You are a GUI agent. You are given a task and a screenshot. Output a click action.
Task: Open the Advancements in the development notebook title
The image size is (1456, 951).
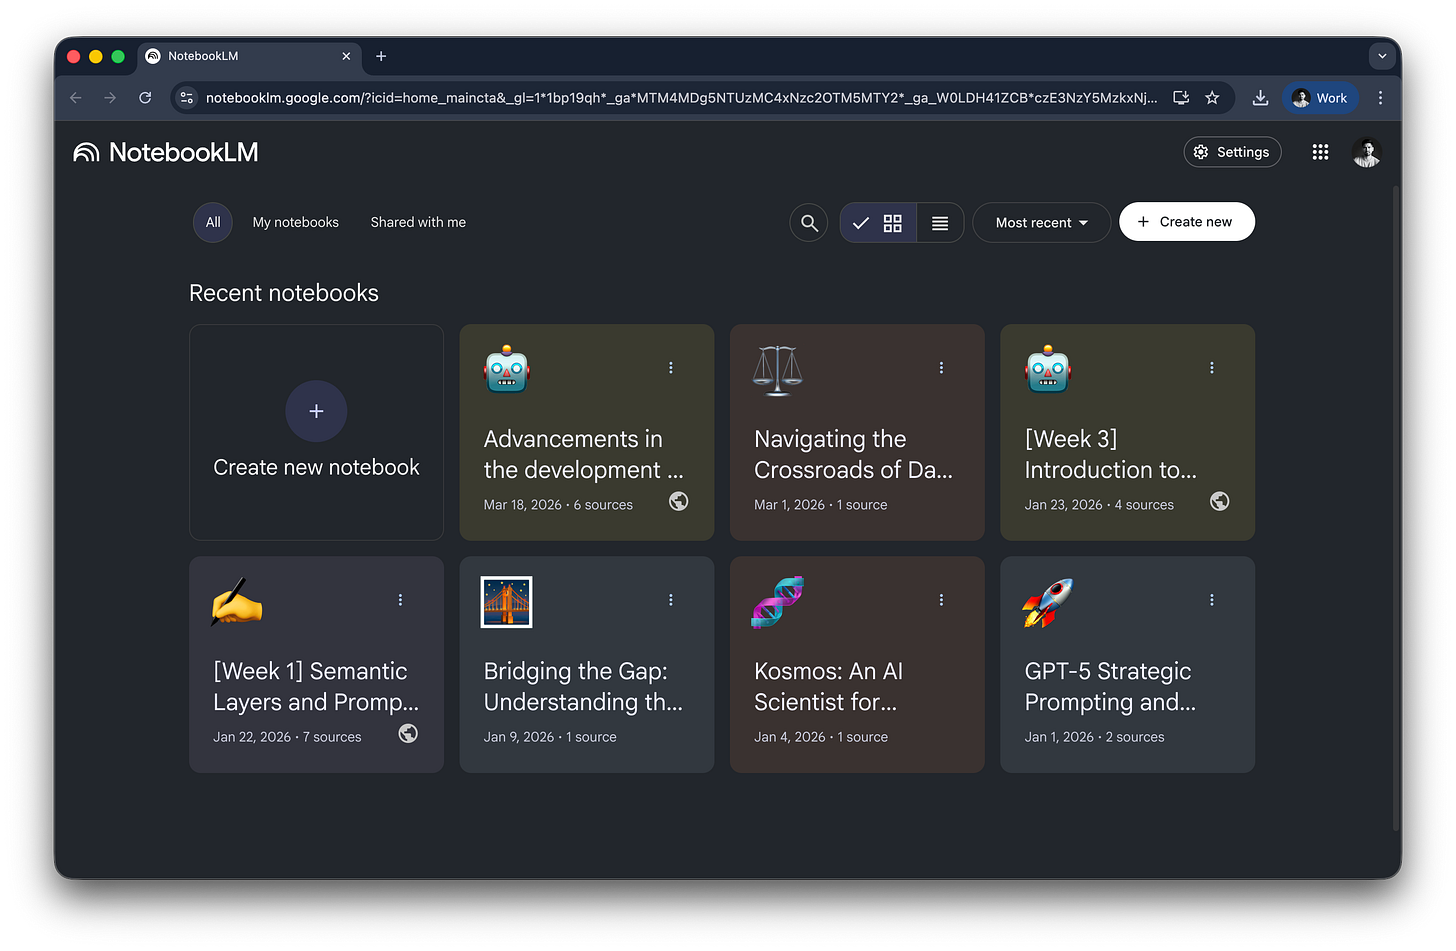pyautogui.click(x=583, y=454)
